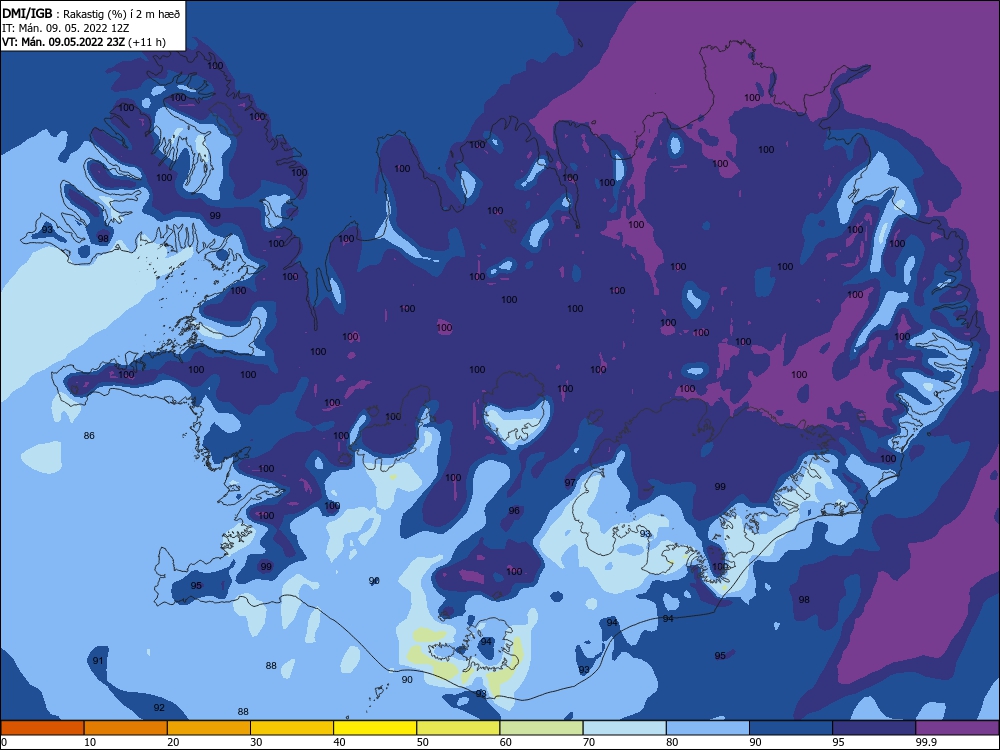
Task: Click the '86' humidity value on the map
Action: (89, 436)
